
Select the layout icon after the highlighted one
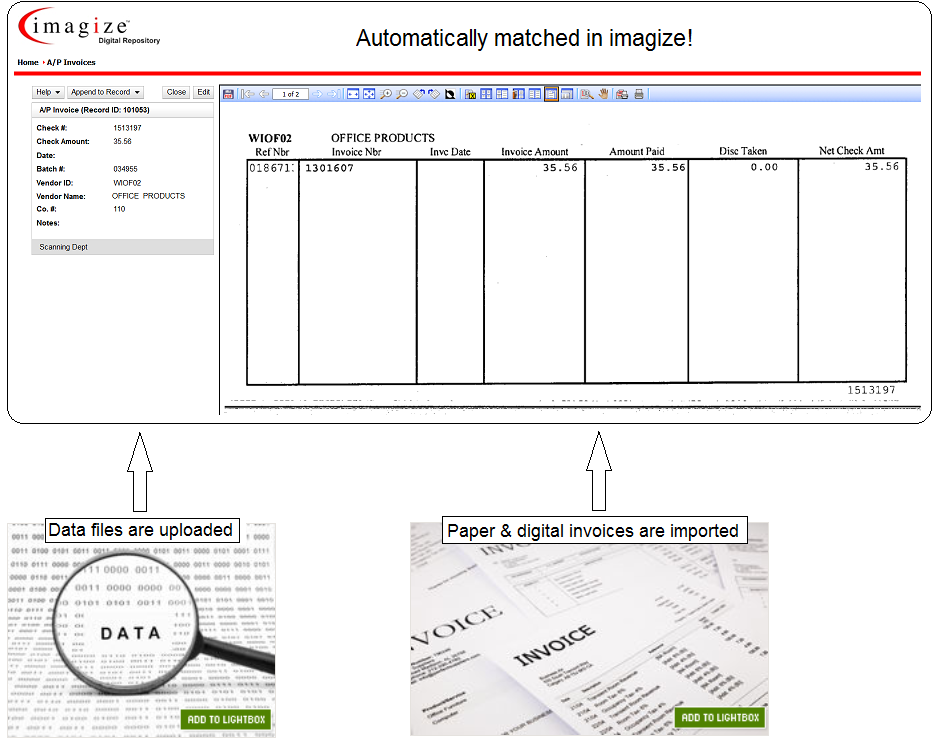pos(567,94)
